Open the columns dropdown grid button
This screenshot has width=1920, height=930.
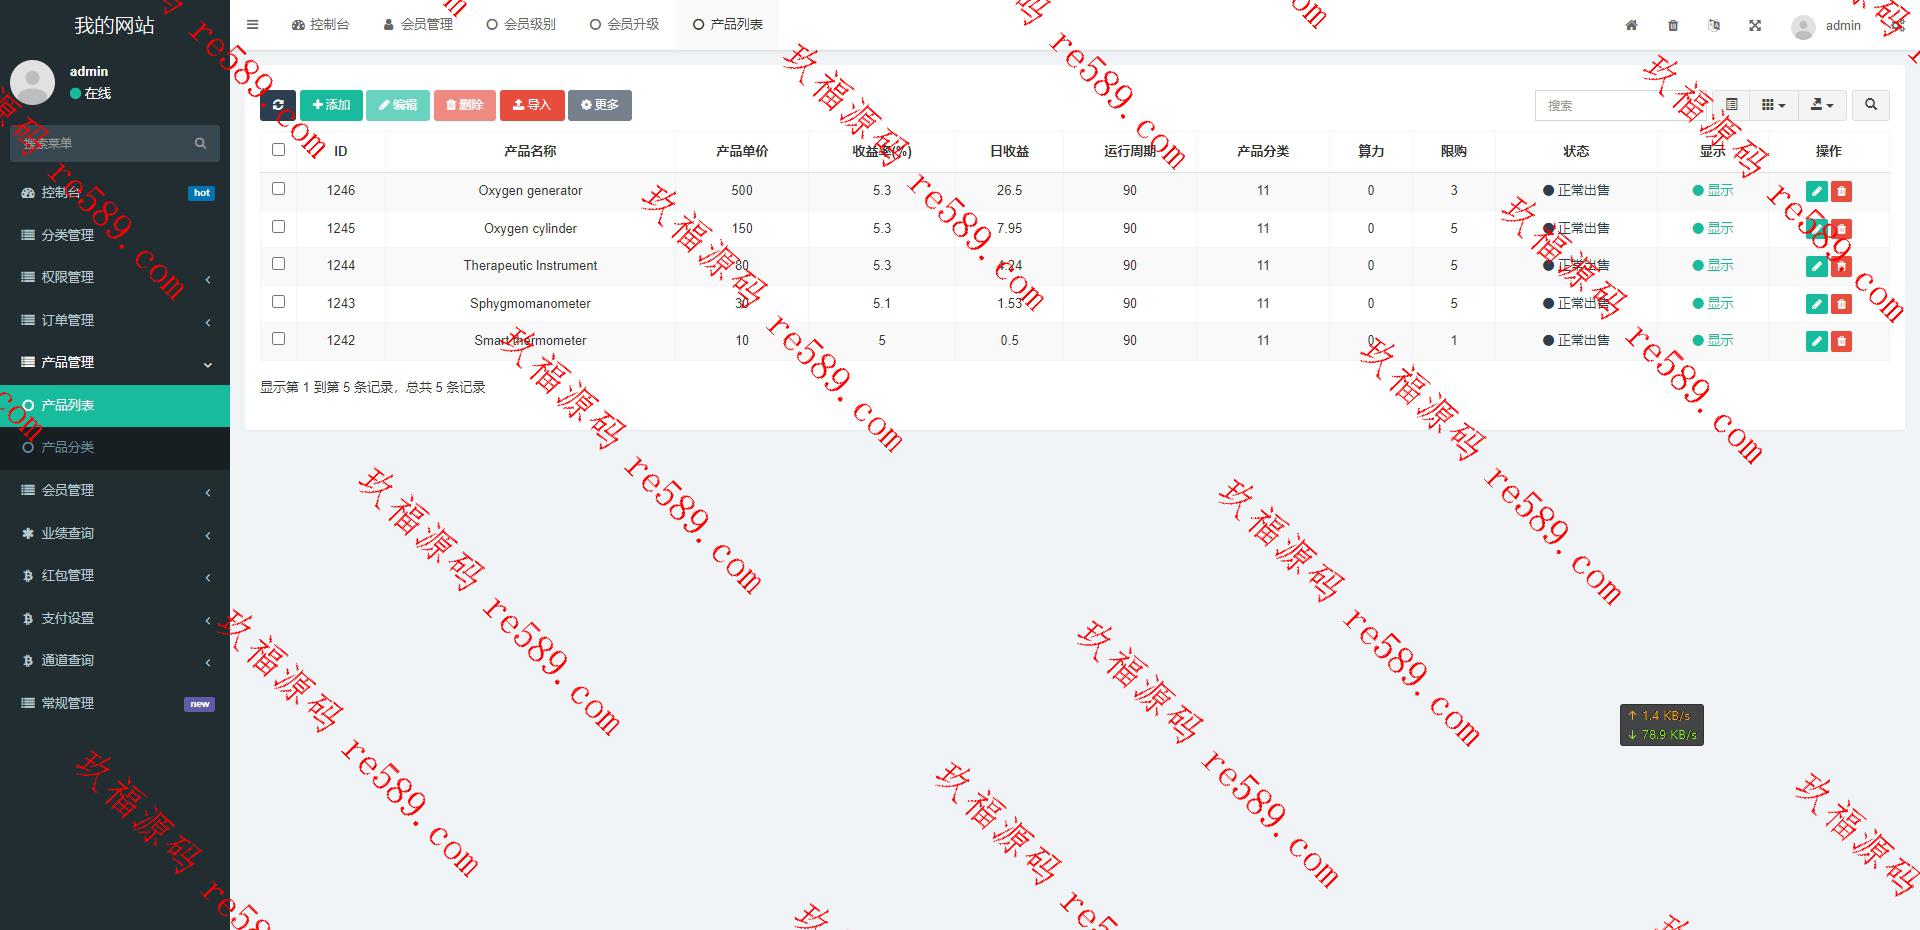pos(1773,105)
